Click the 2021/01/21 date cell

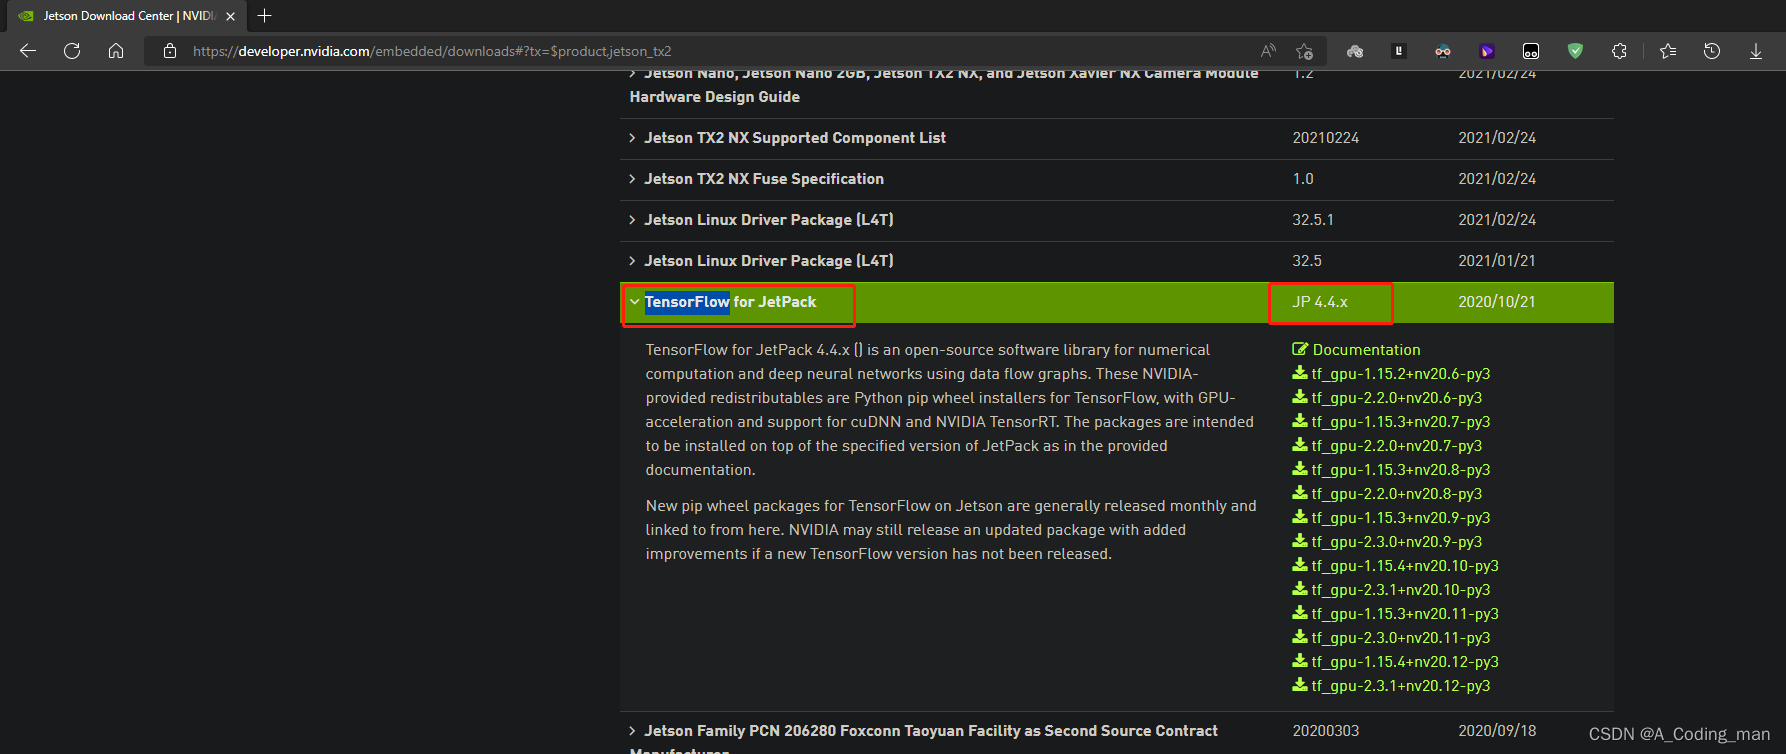(1497, 261)
